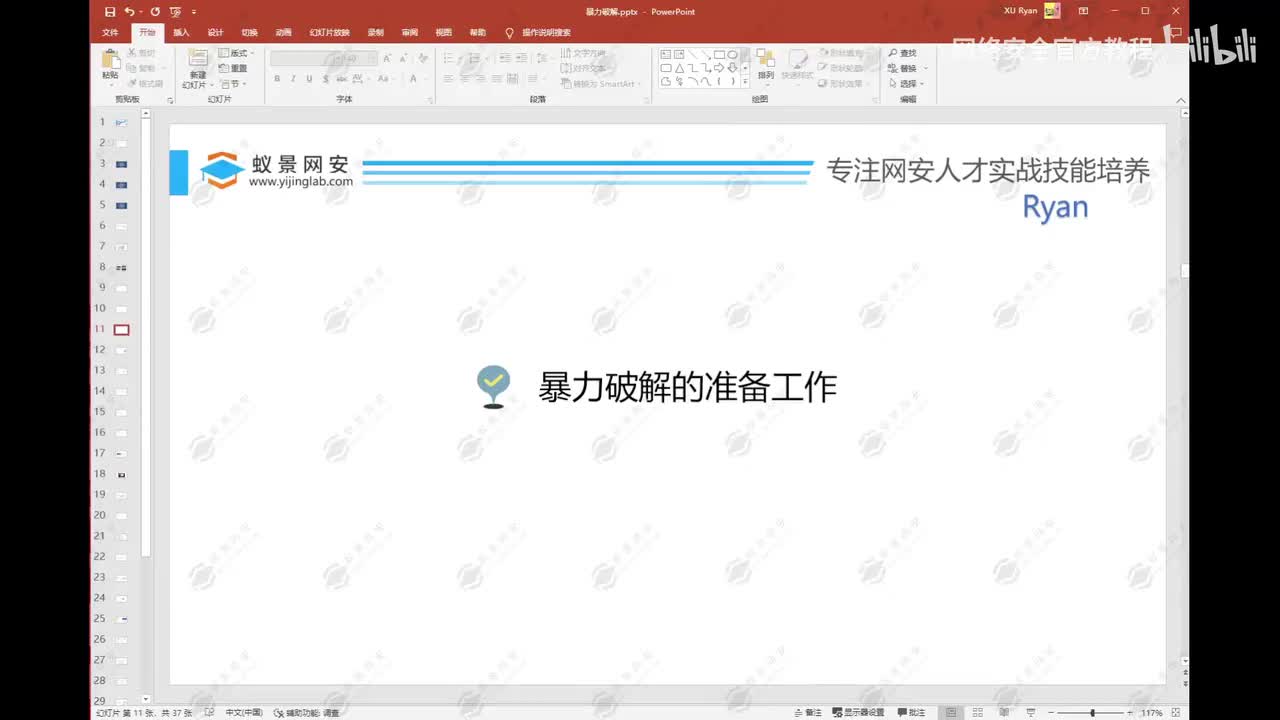Start slideshow from beginning via quick access icon
The width and height of the screenshot is (1280, 720).
point(175,12)
